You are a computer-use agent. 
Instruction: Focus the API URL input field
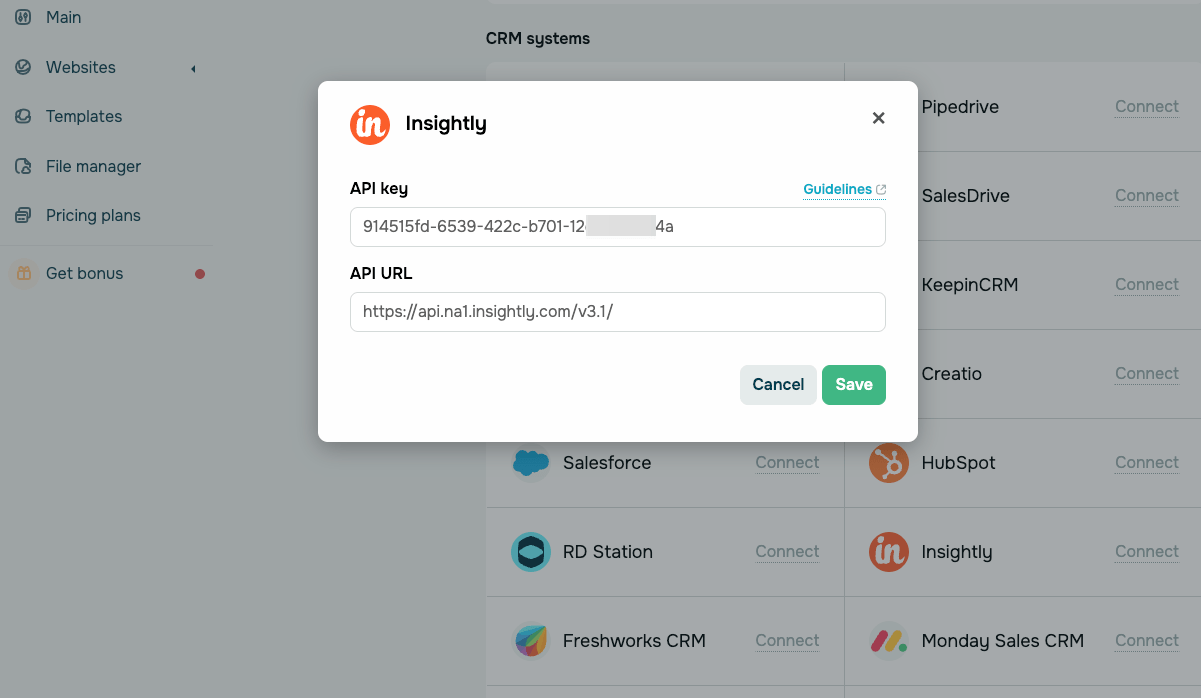618,312
